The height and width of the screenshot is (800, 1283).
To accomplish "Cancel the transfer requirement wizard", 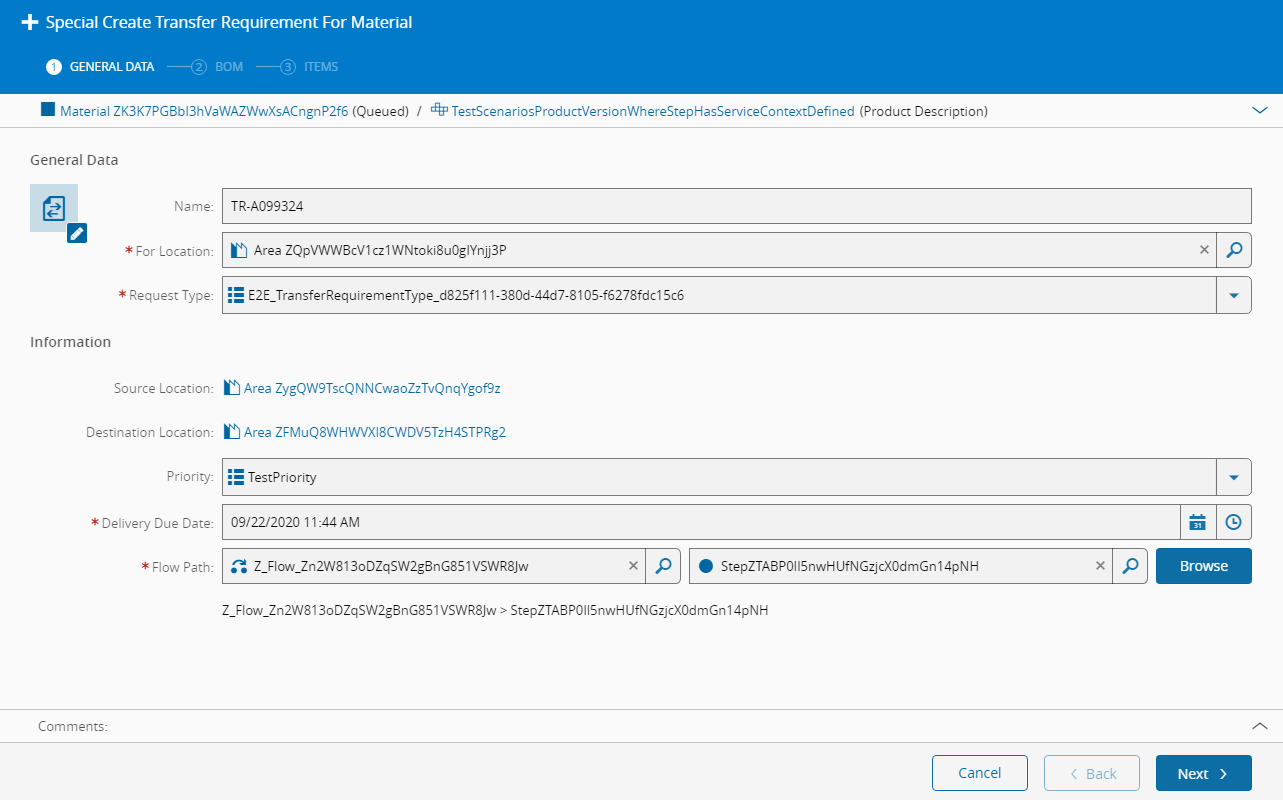I will click(979, 773).
